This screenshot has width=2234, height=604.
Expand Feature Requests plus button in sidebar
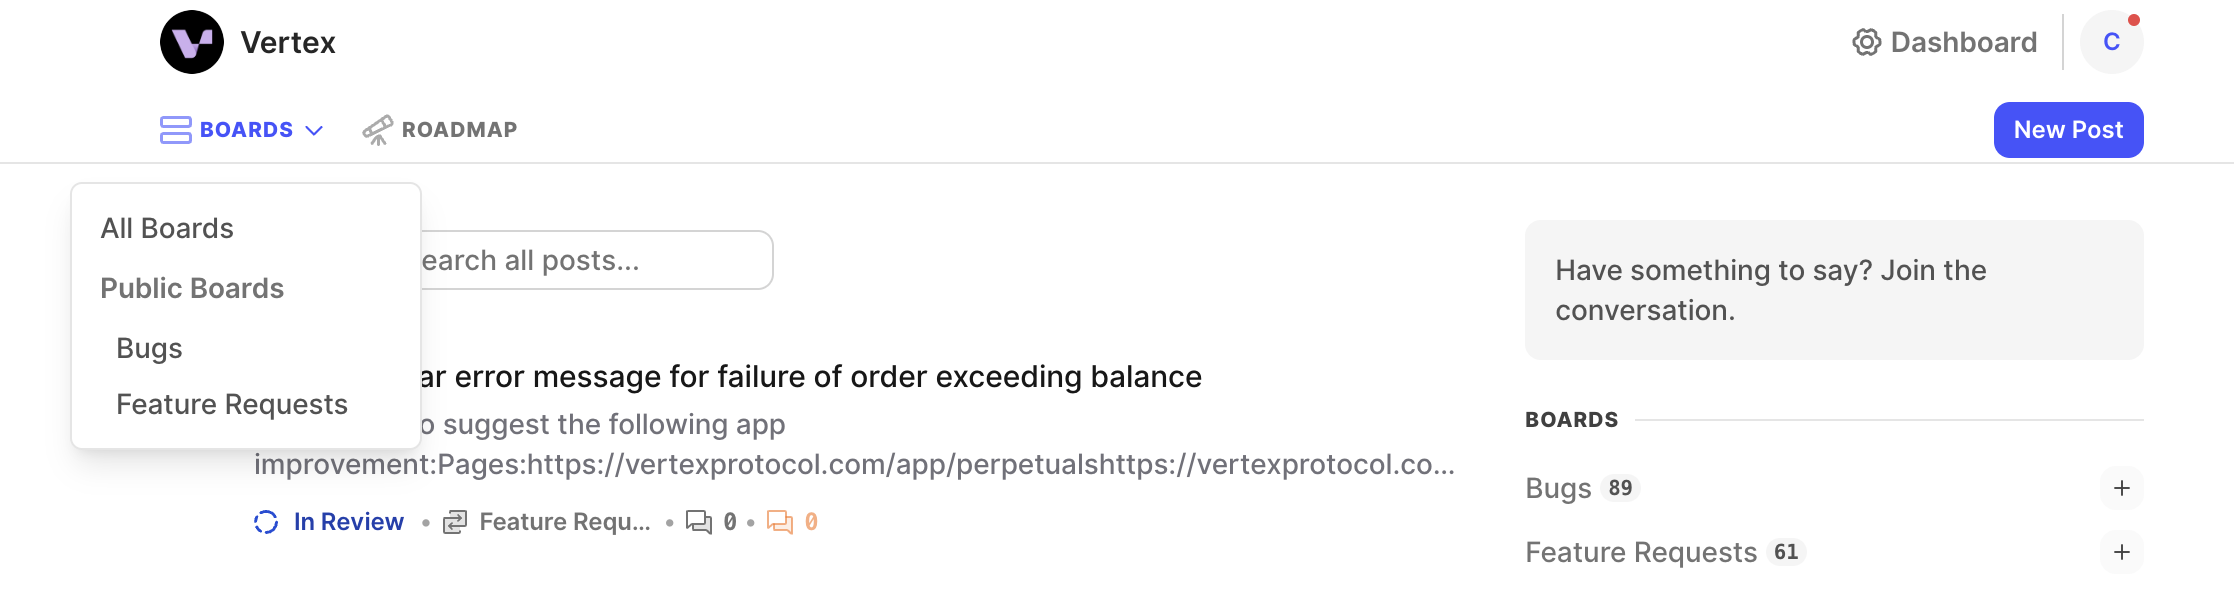click(2122, 552)
